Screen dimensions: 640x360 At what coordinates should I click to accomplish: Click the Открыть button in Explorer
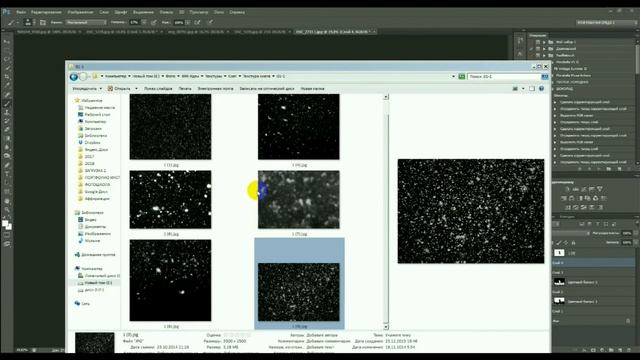point(119,89)
